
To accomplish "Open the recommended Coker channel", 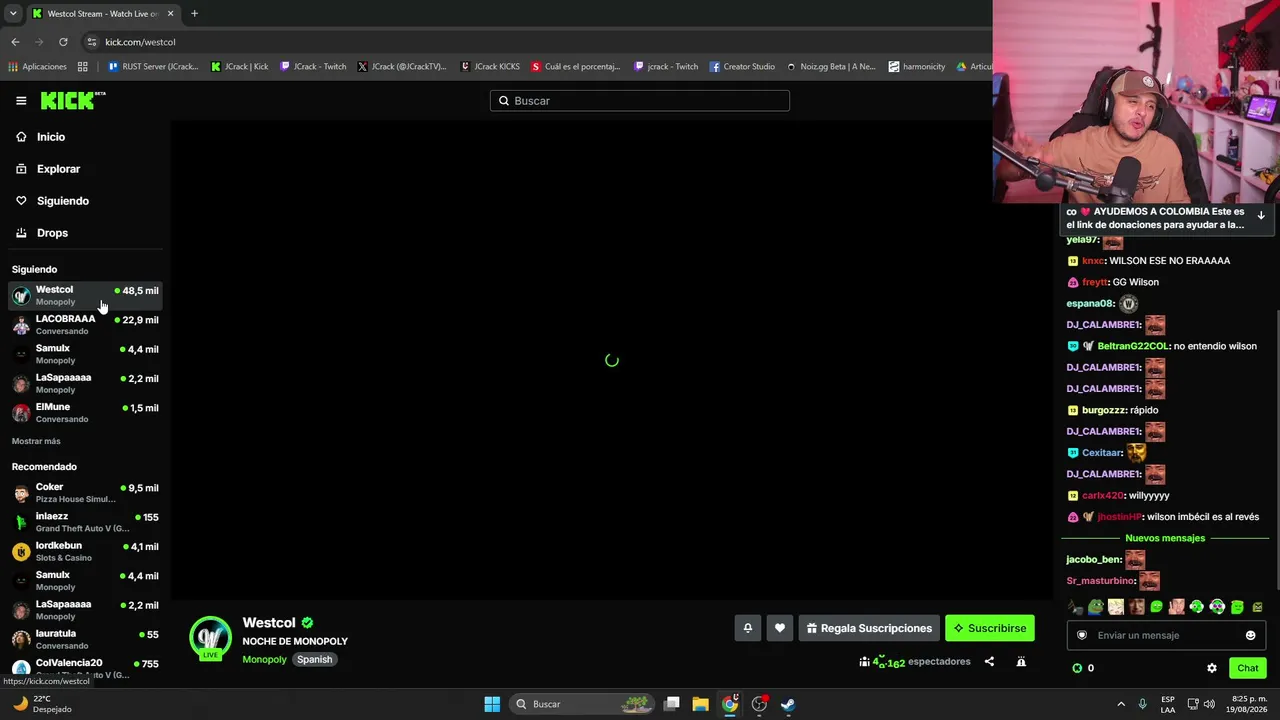I will click(85, 493).
